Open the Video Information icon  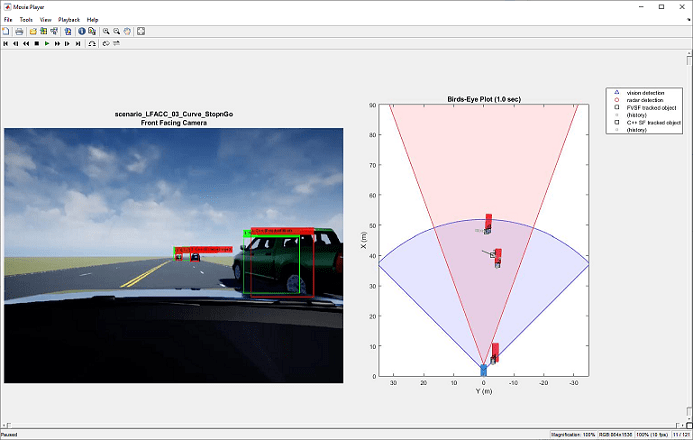81,31
